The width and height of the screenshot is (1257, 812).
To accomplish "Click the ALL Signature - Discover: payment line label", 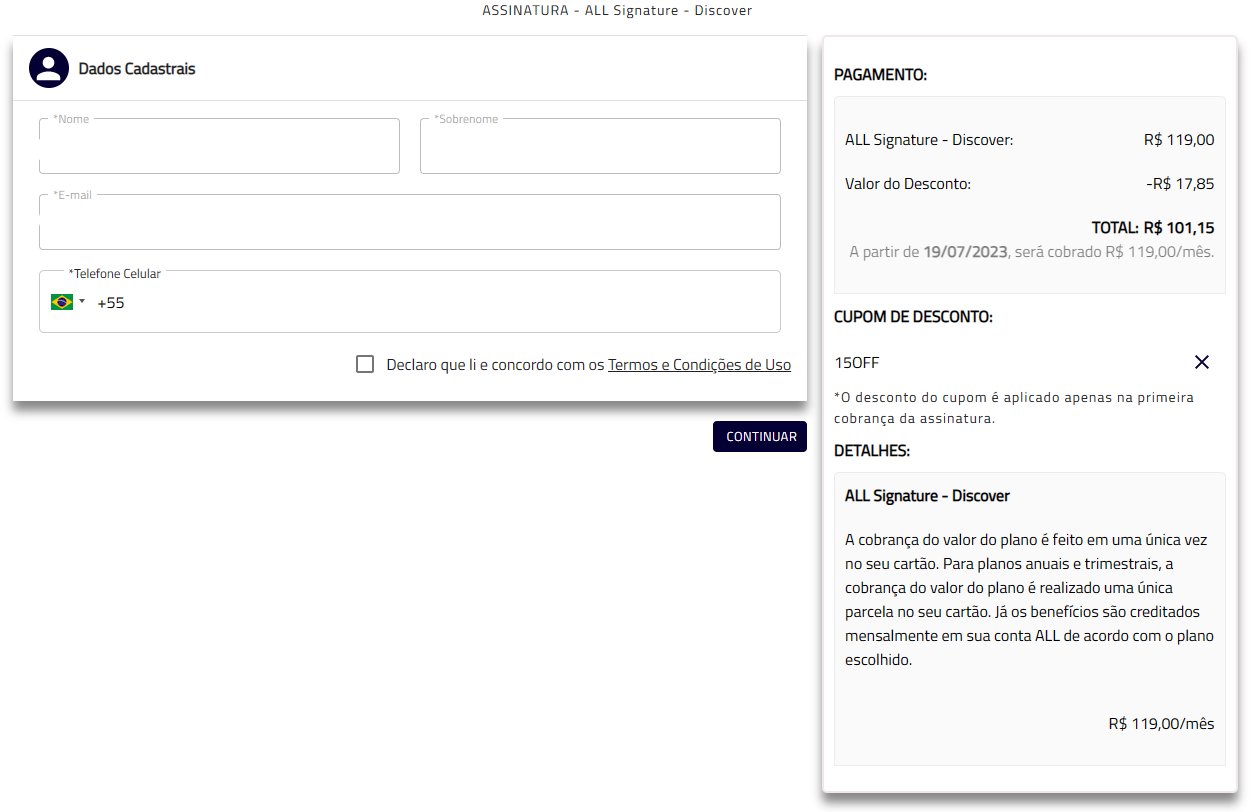I will [x=929, y=140].
